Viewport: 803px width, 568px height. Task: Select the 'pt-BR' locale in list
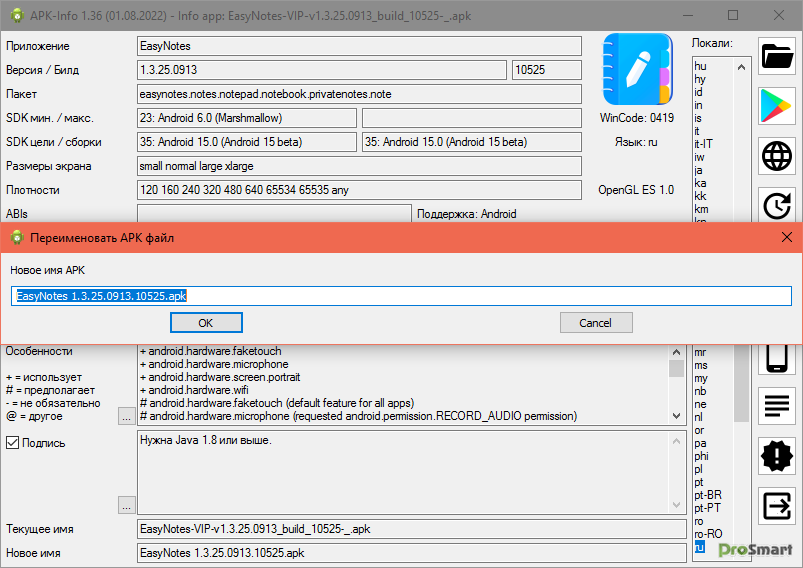click(x=708, y=495)
